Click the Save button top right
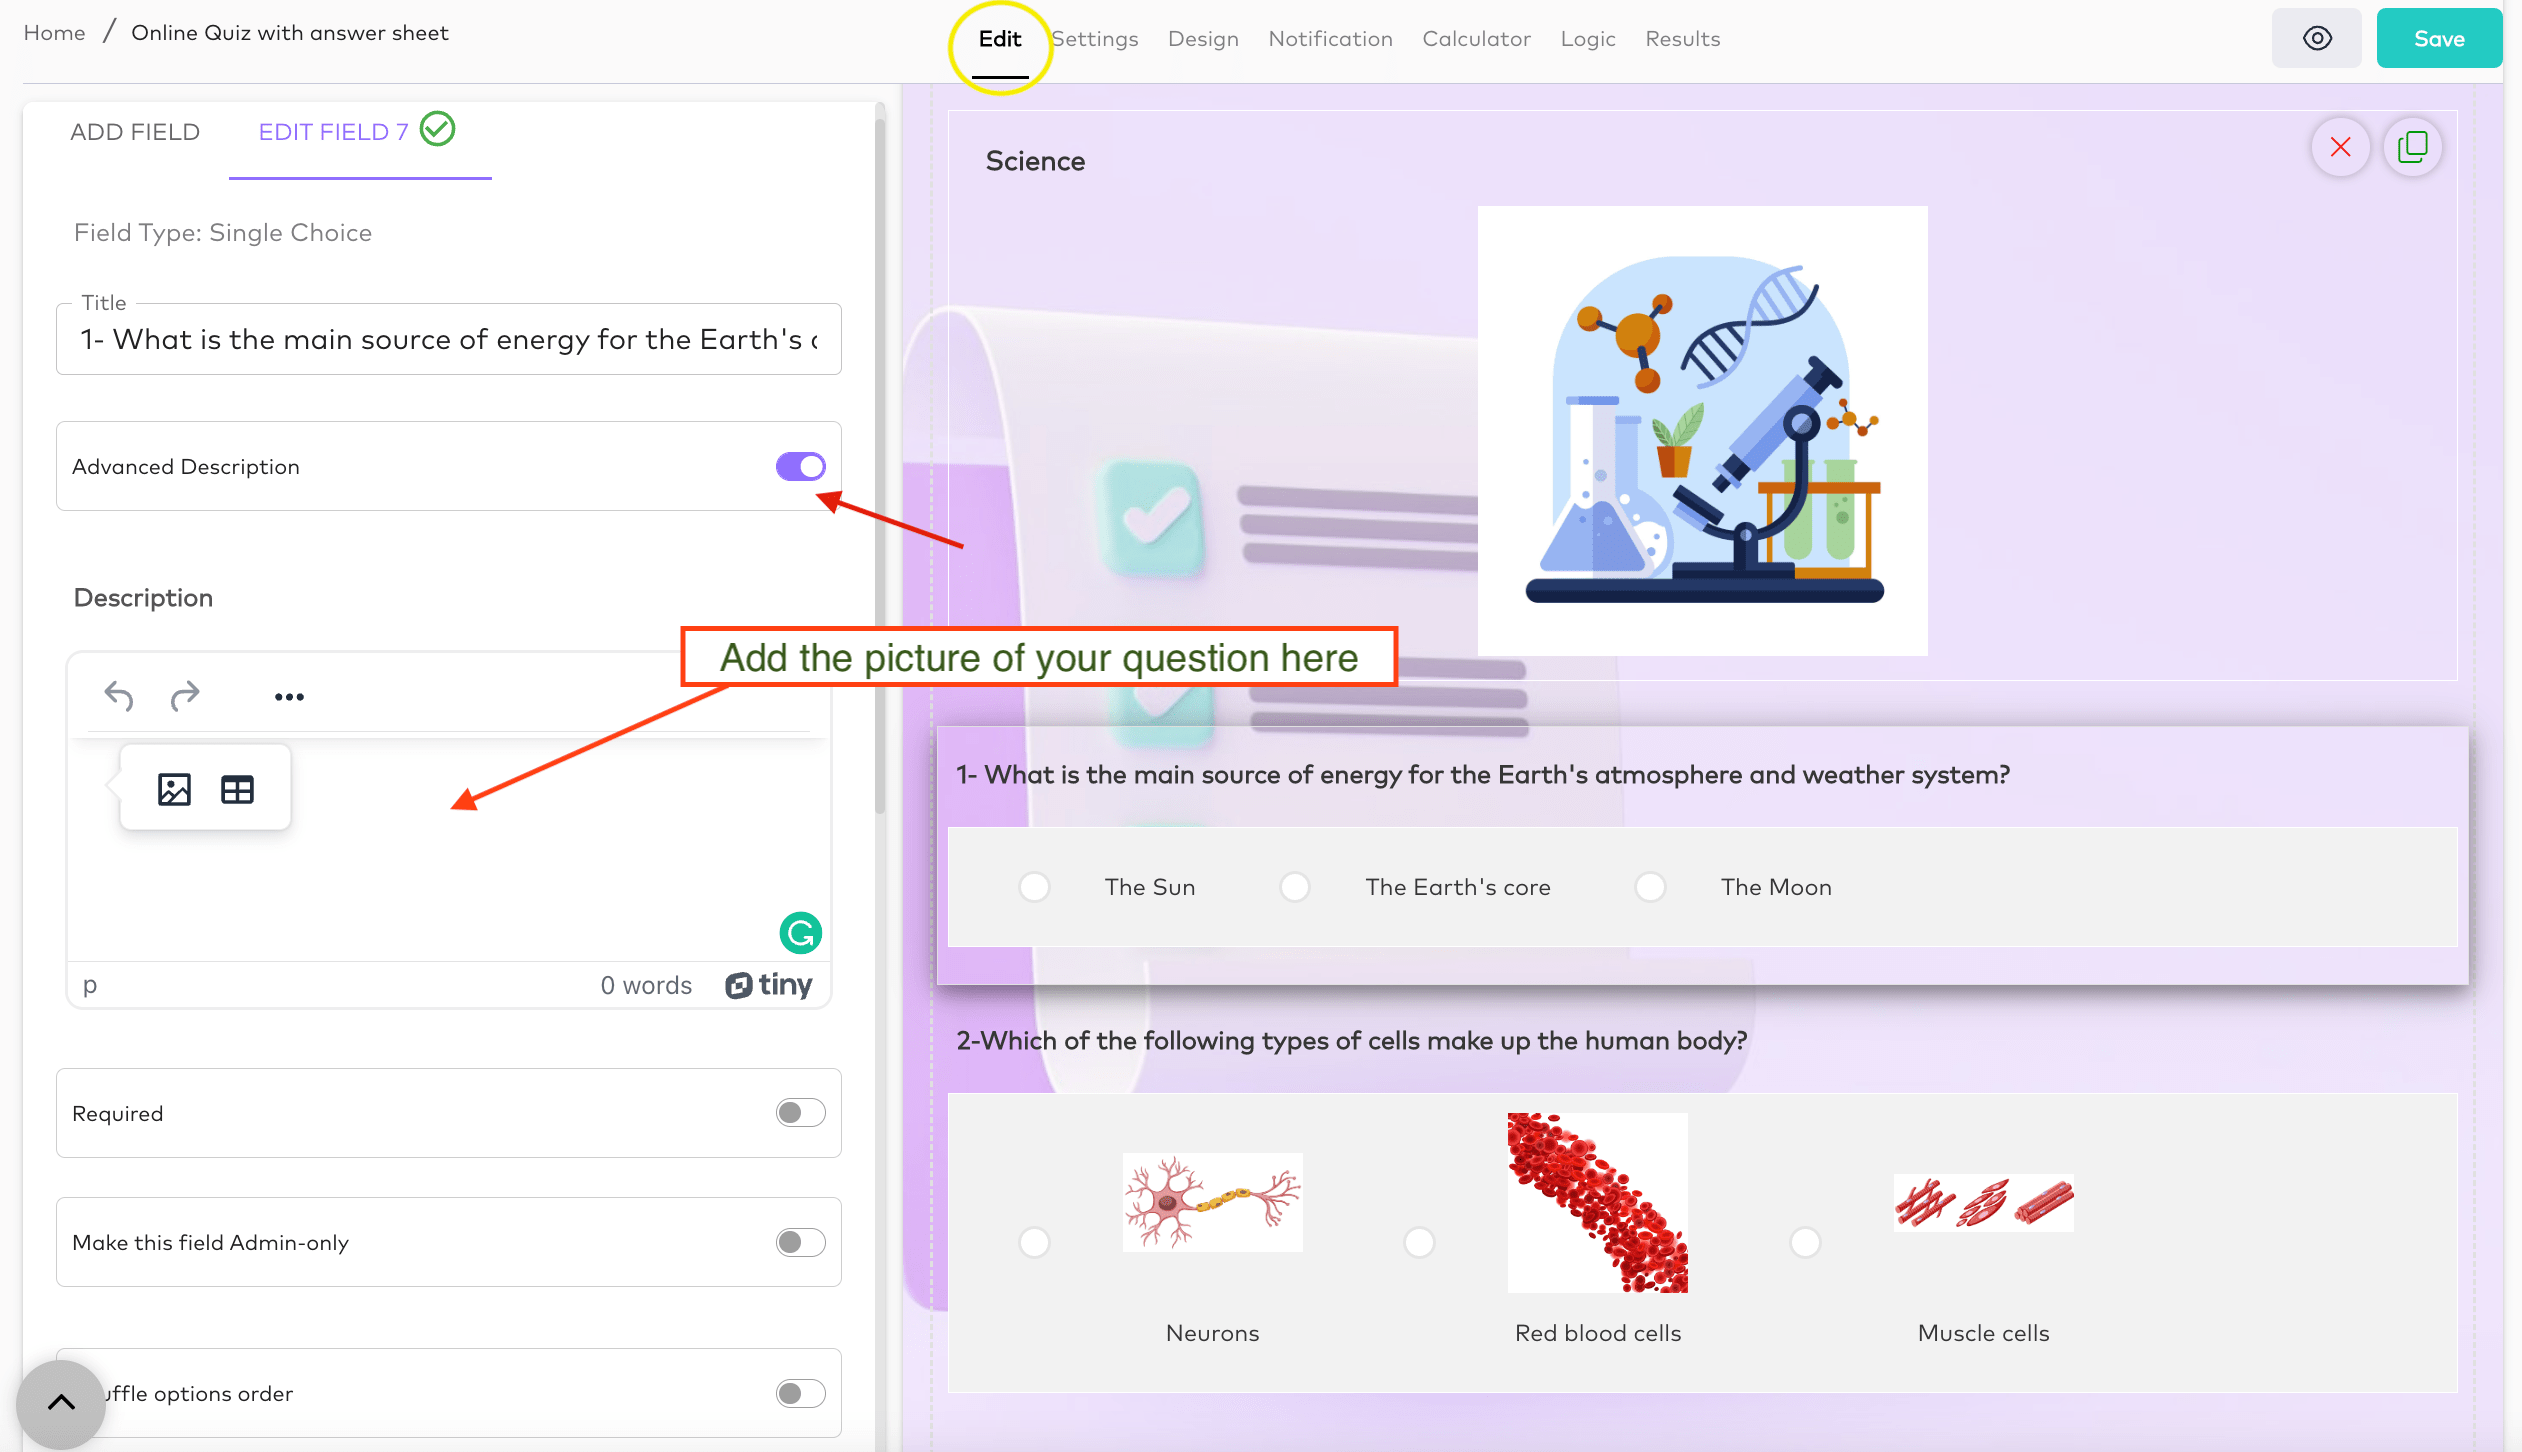The width and height of the screenshot is (2522, 1452). [2434, 36]
